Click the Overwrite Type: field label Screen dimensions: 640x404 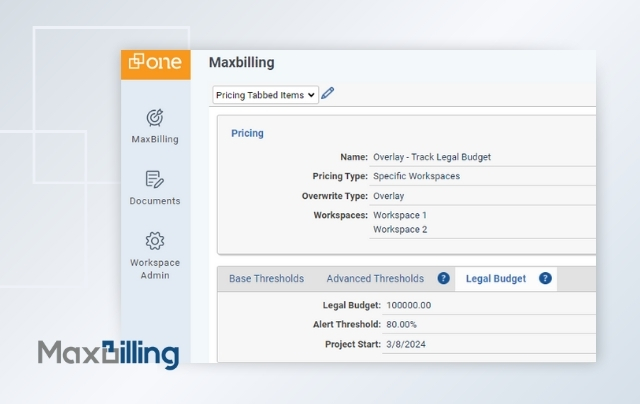pyautogui.click(x=335, y=196)
